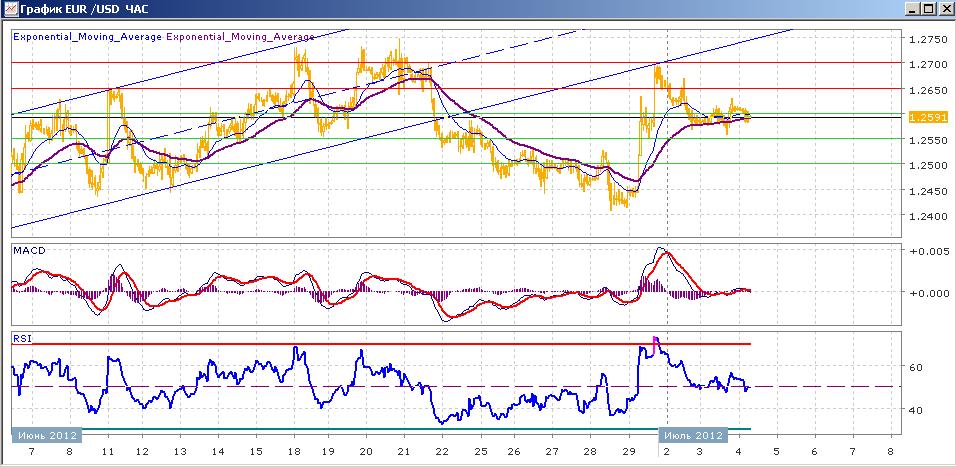Click the orange 1.2591 current price tag
The height and width of the screenshot is (467, 956).
(922, 117)
